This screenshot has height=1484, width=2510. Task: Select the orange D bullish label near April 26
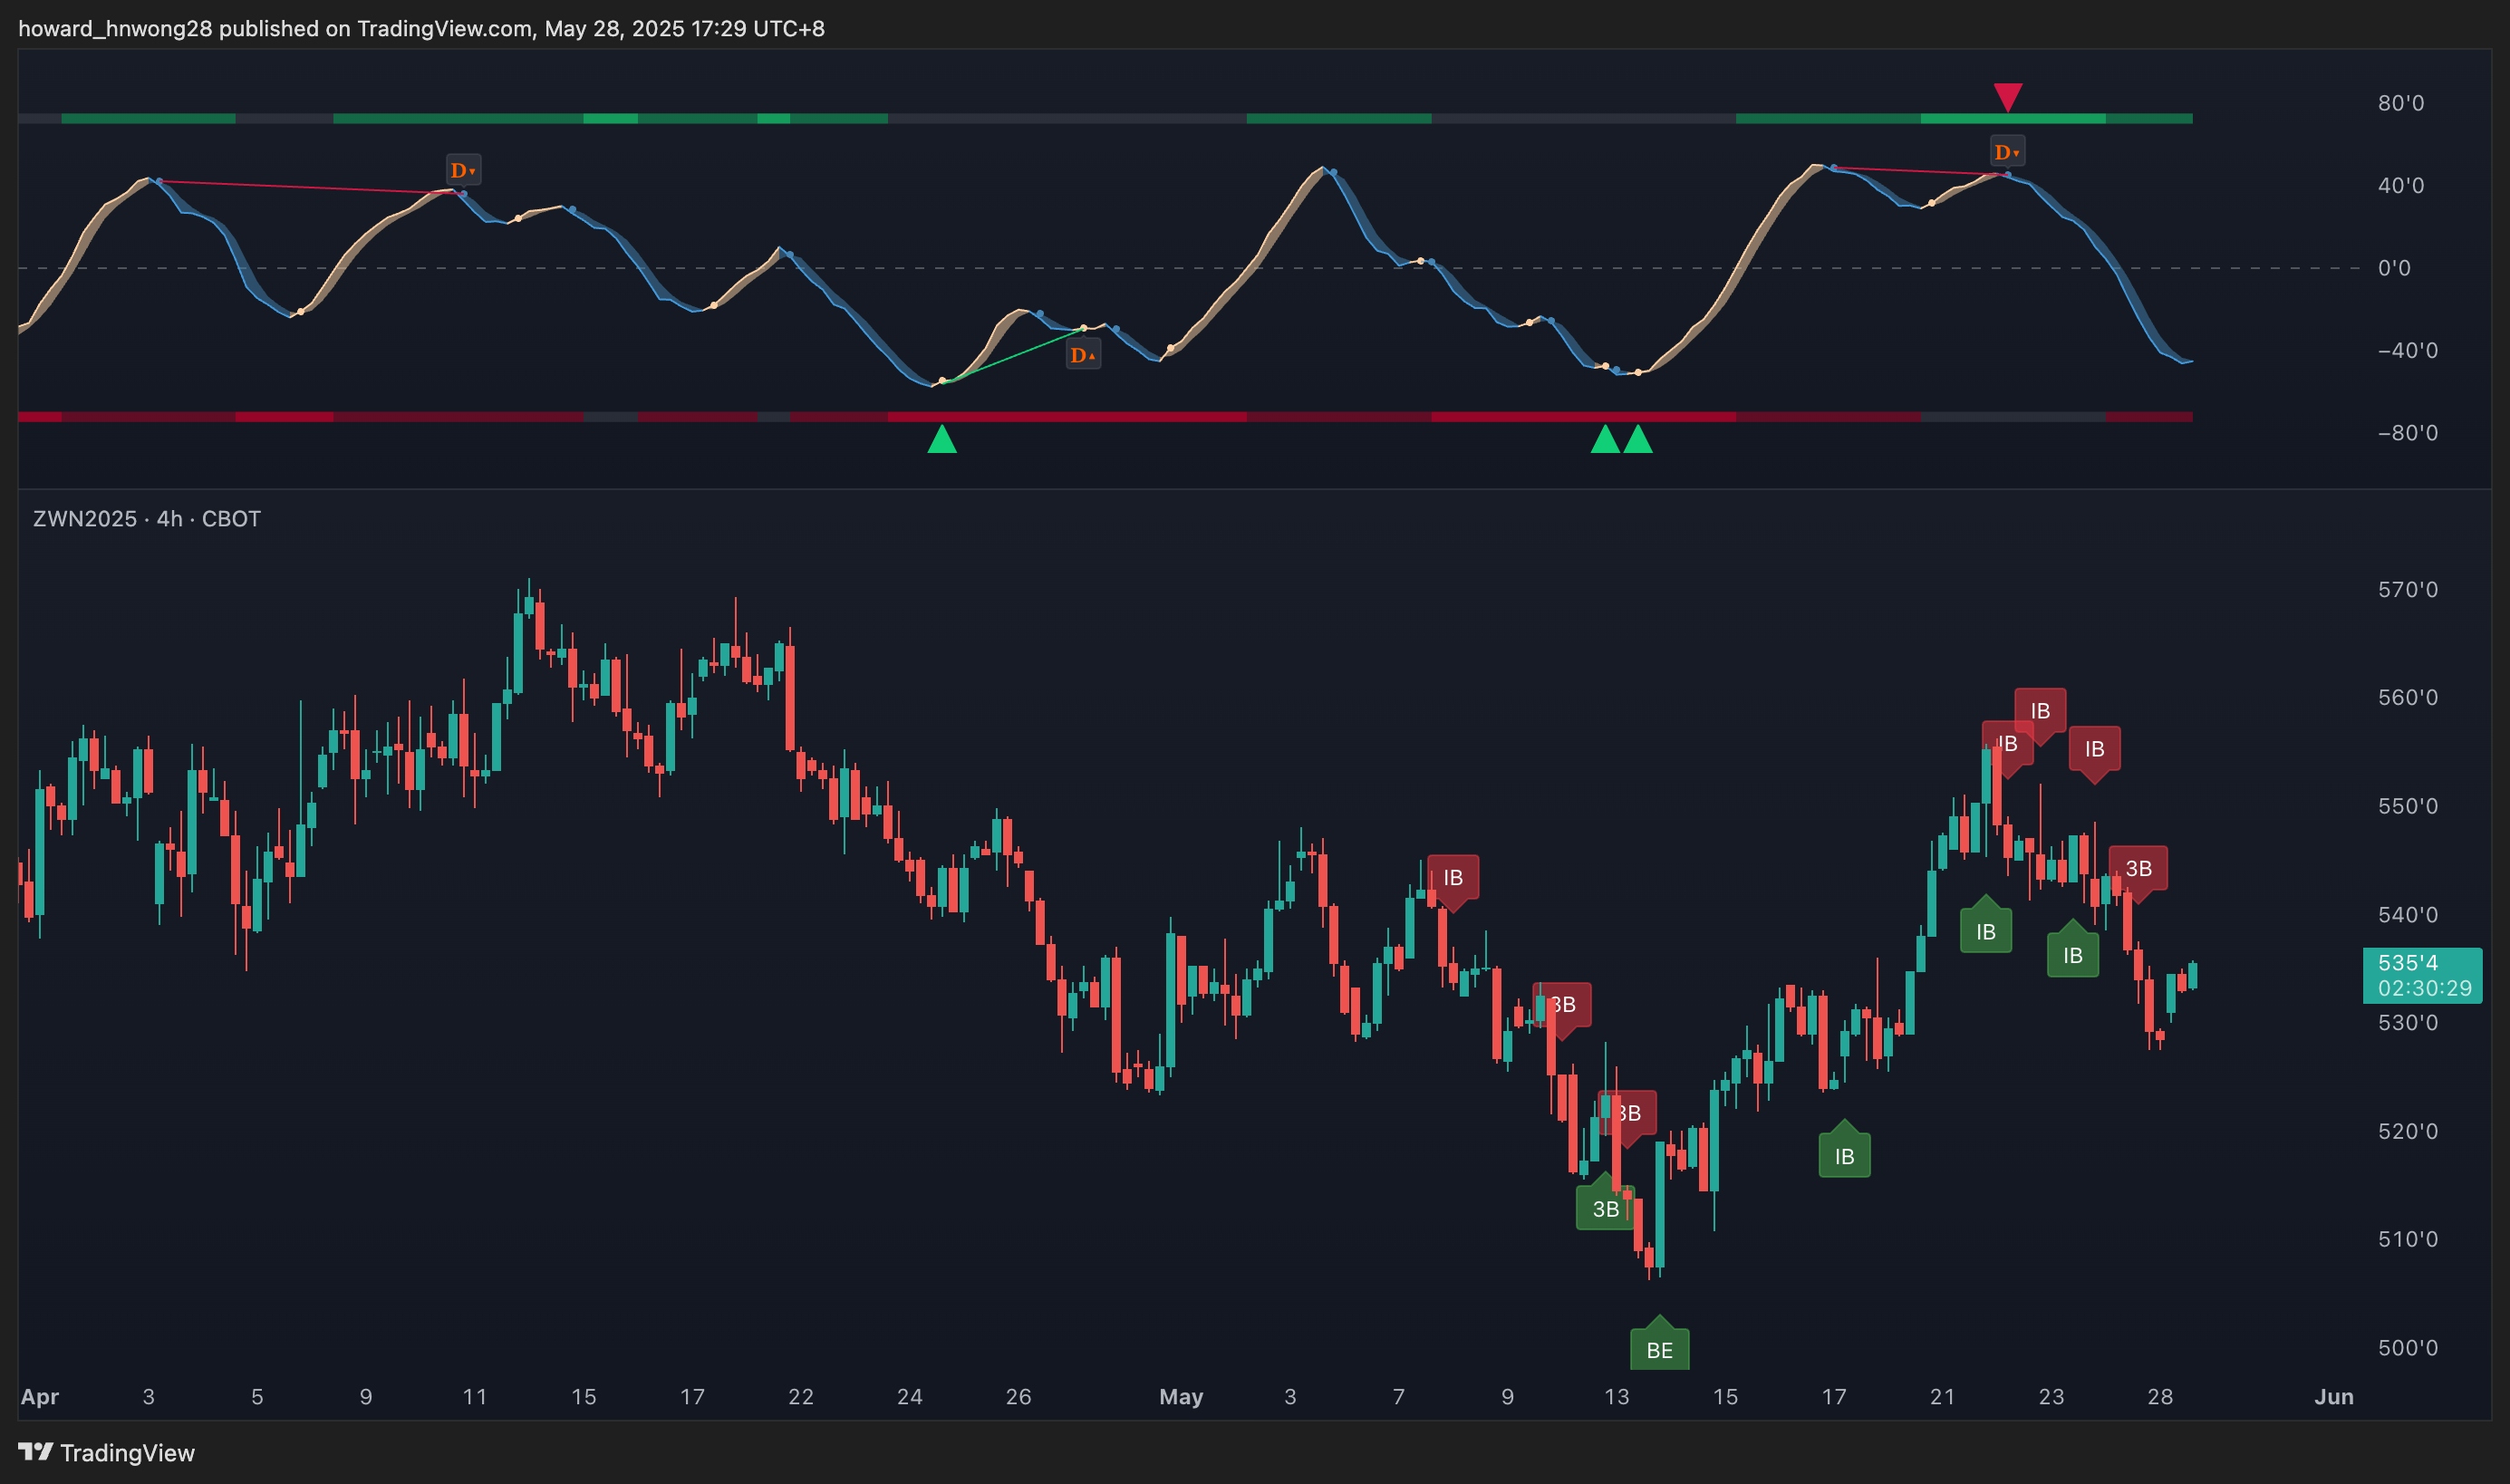click(x=1082, y=355)
